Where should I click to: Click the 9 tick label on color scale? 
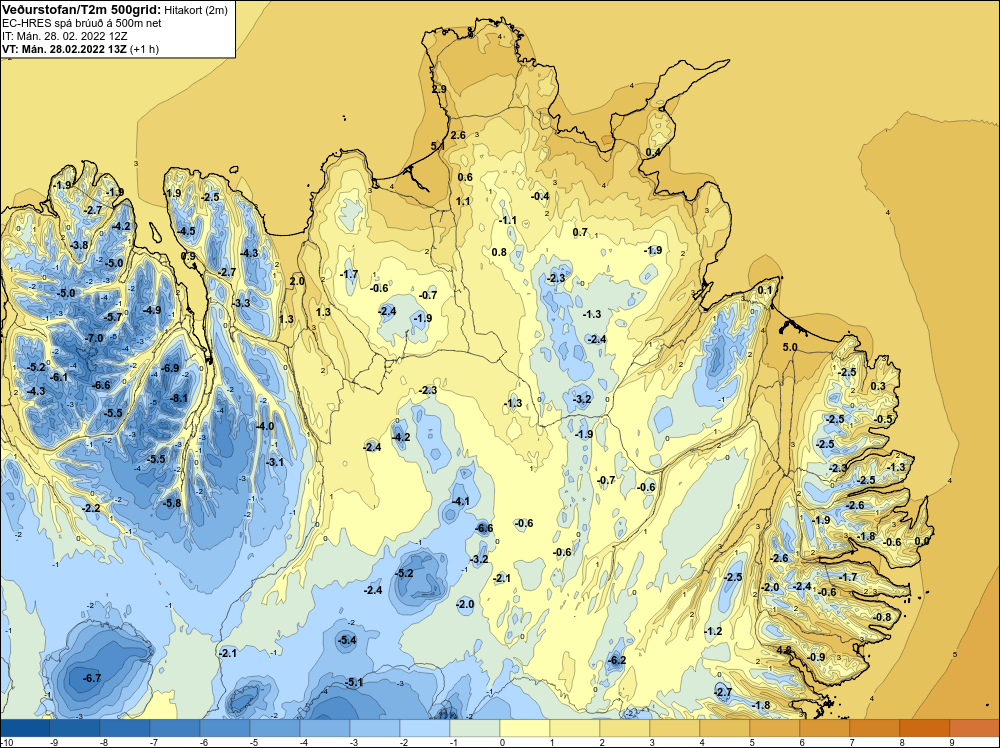952,742
